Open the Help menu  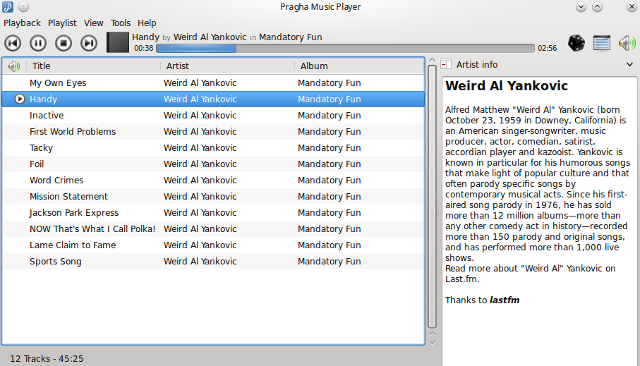coord(147,23)
